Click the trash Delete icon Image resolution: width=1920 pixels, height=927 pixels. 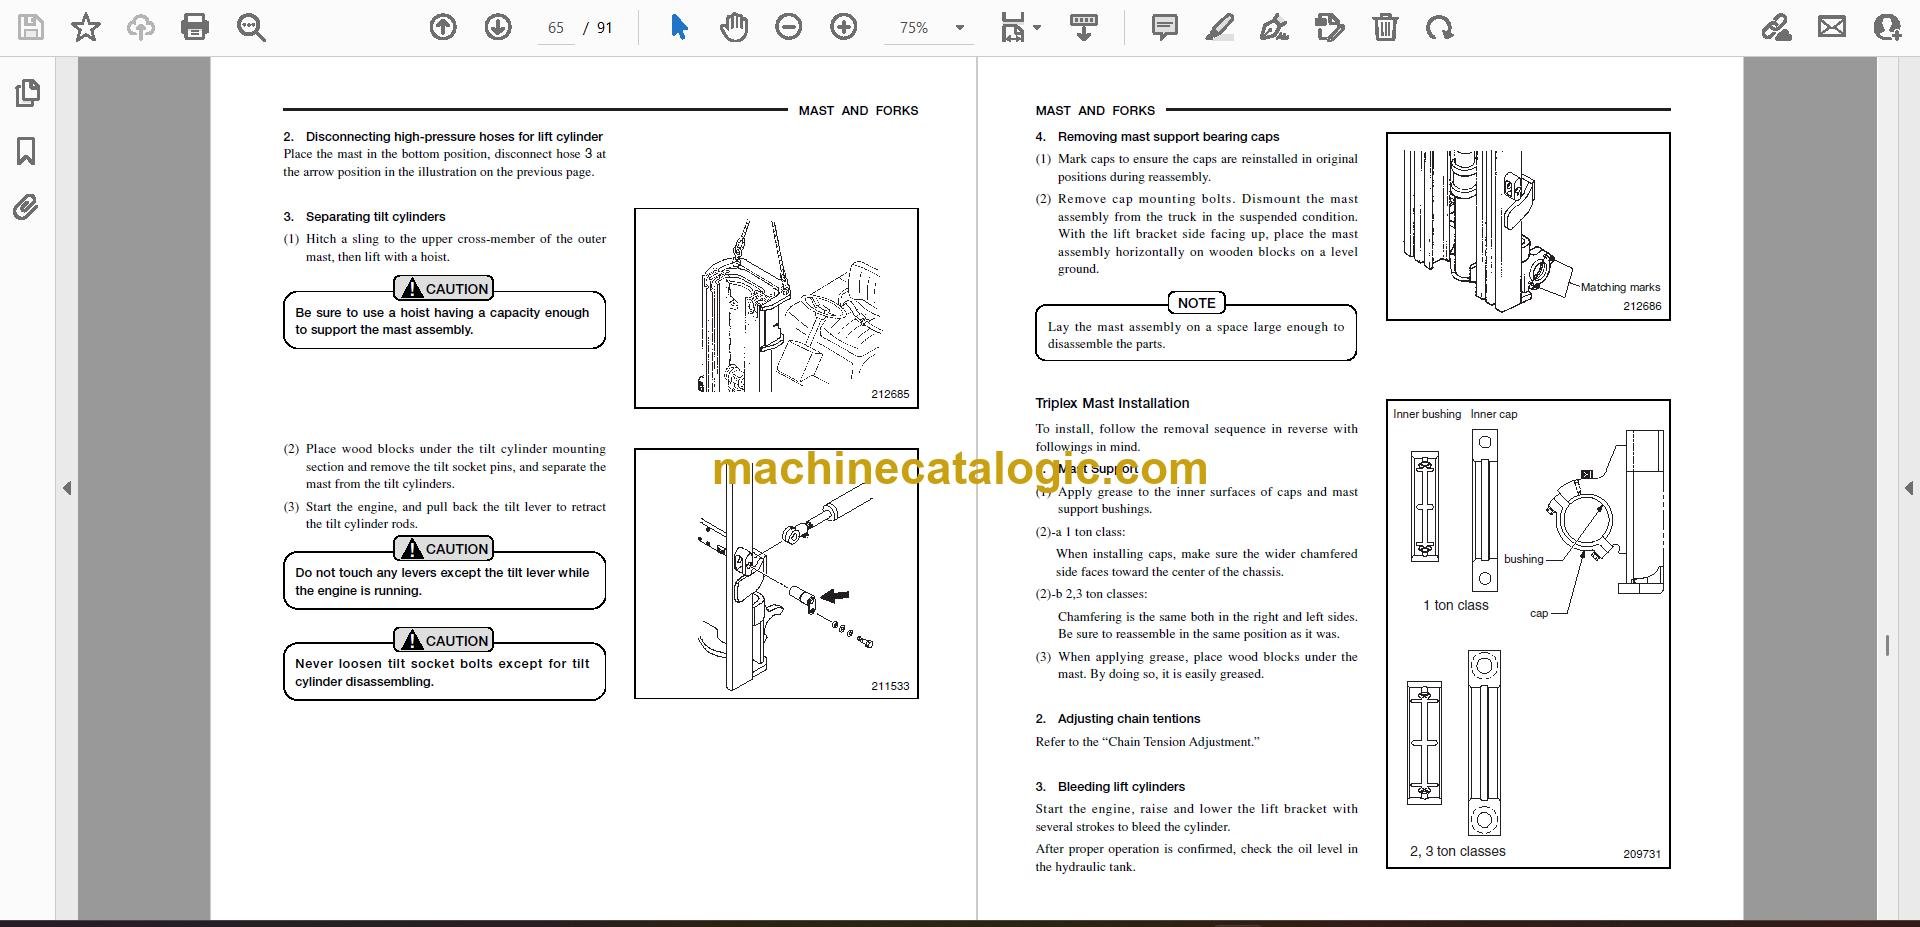point(1385,28)
